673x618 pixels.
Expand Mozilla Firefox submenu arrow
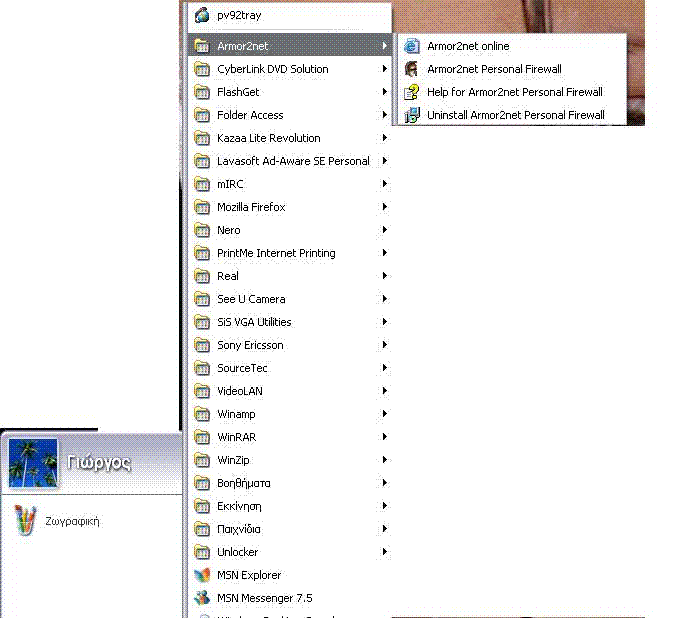coord(385,207)
